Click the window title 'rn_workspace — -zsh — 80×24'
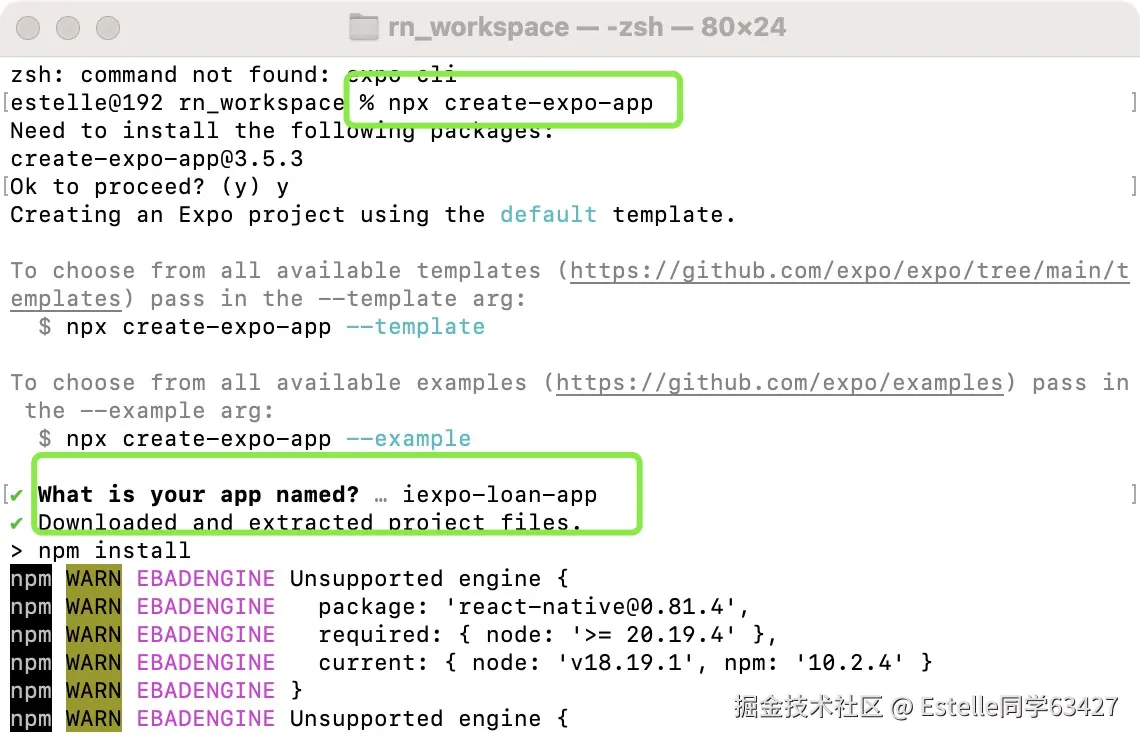The width and height of the screenshot is (1140, 742). [x=586, y=27]
